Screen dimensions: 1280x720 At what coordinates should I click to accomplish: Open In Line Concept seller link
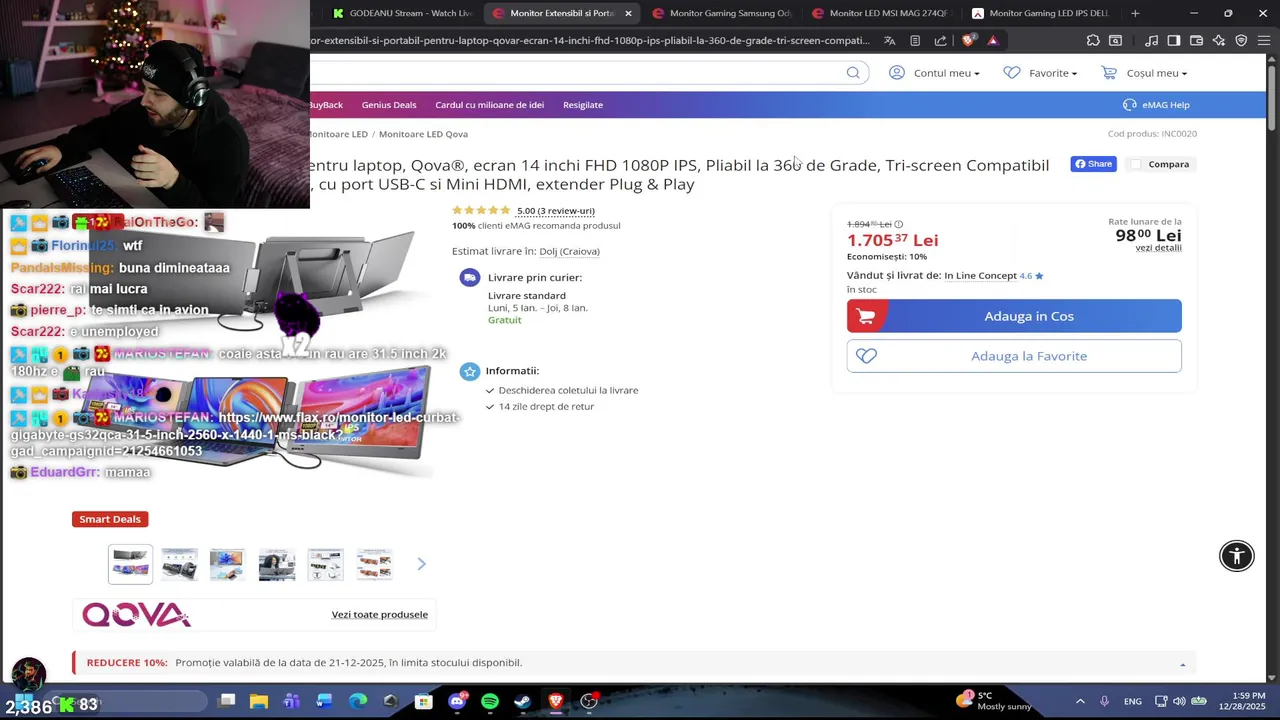(x=980, y=276)
